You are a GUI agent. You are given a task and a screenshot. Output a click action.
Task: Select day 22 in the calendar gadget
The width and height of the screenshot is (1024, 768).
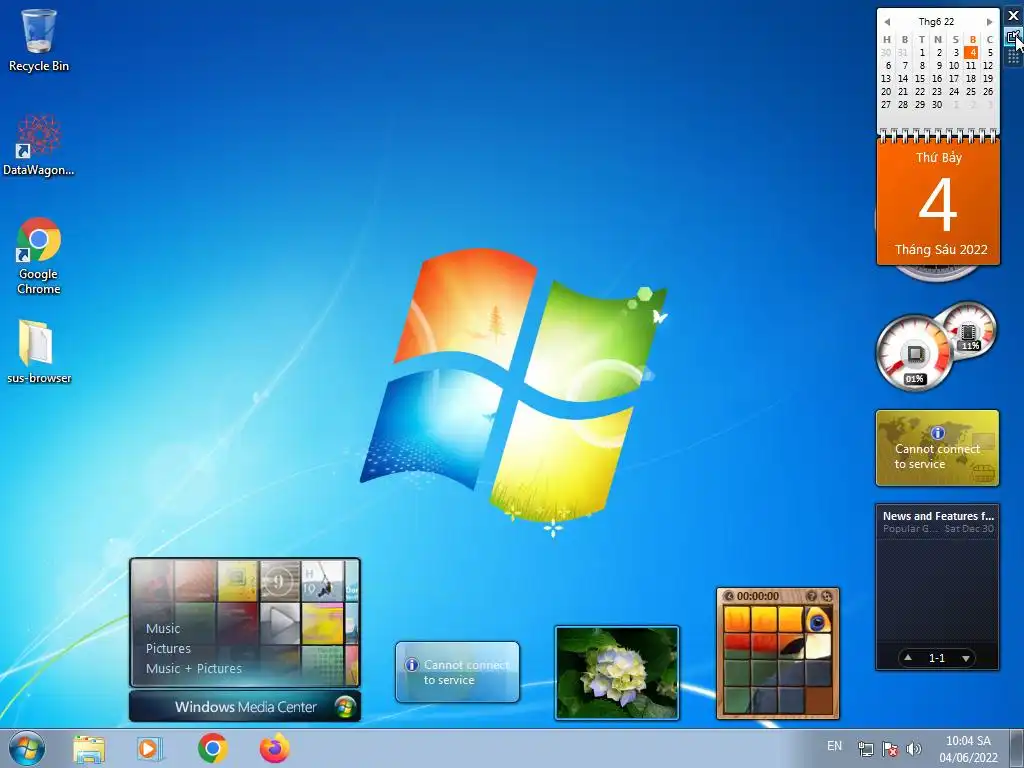[920, 91]
